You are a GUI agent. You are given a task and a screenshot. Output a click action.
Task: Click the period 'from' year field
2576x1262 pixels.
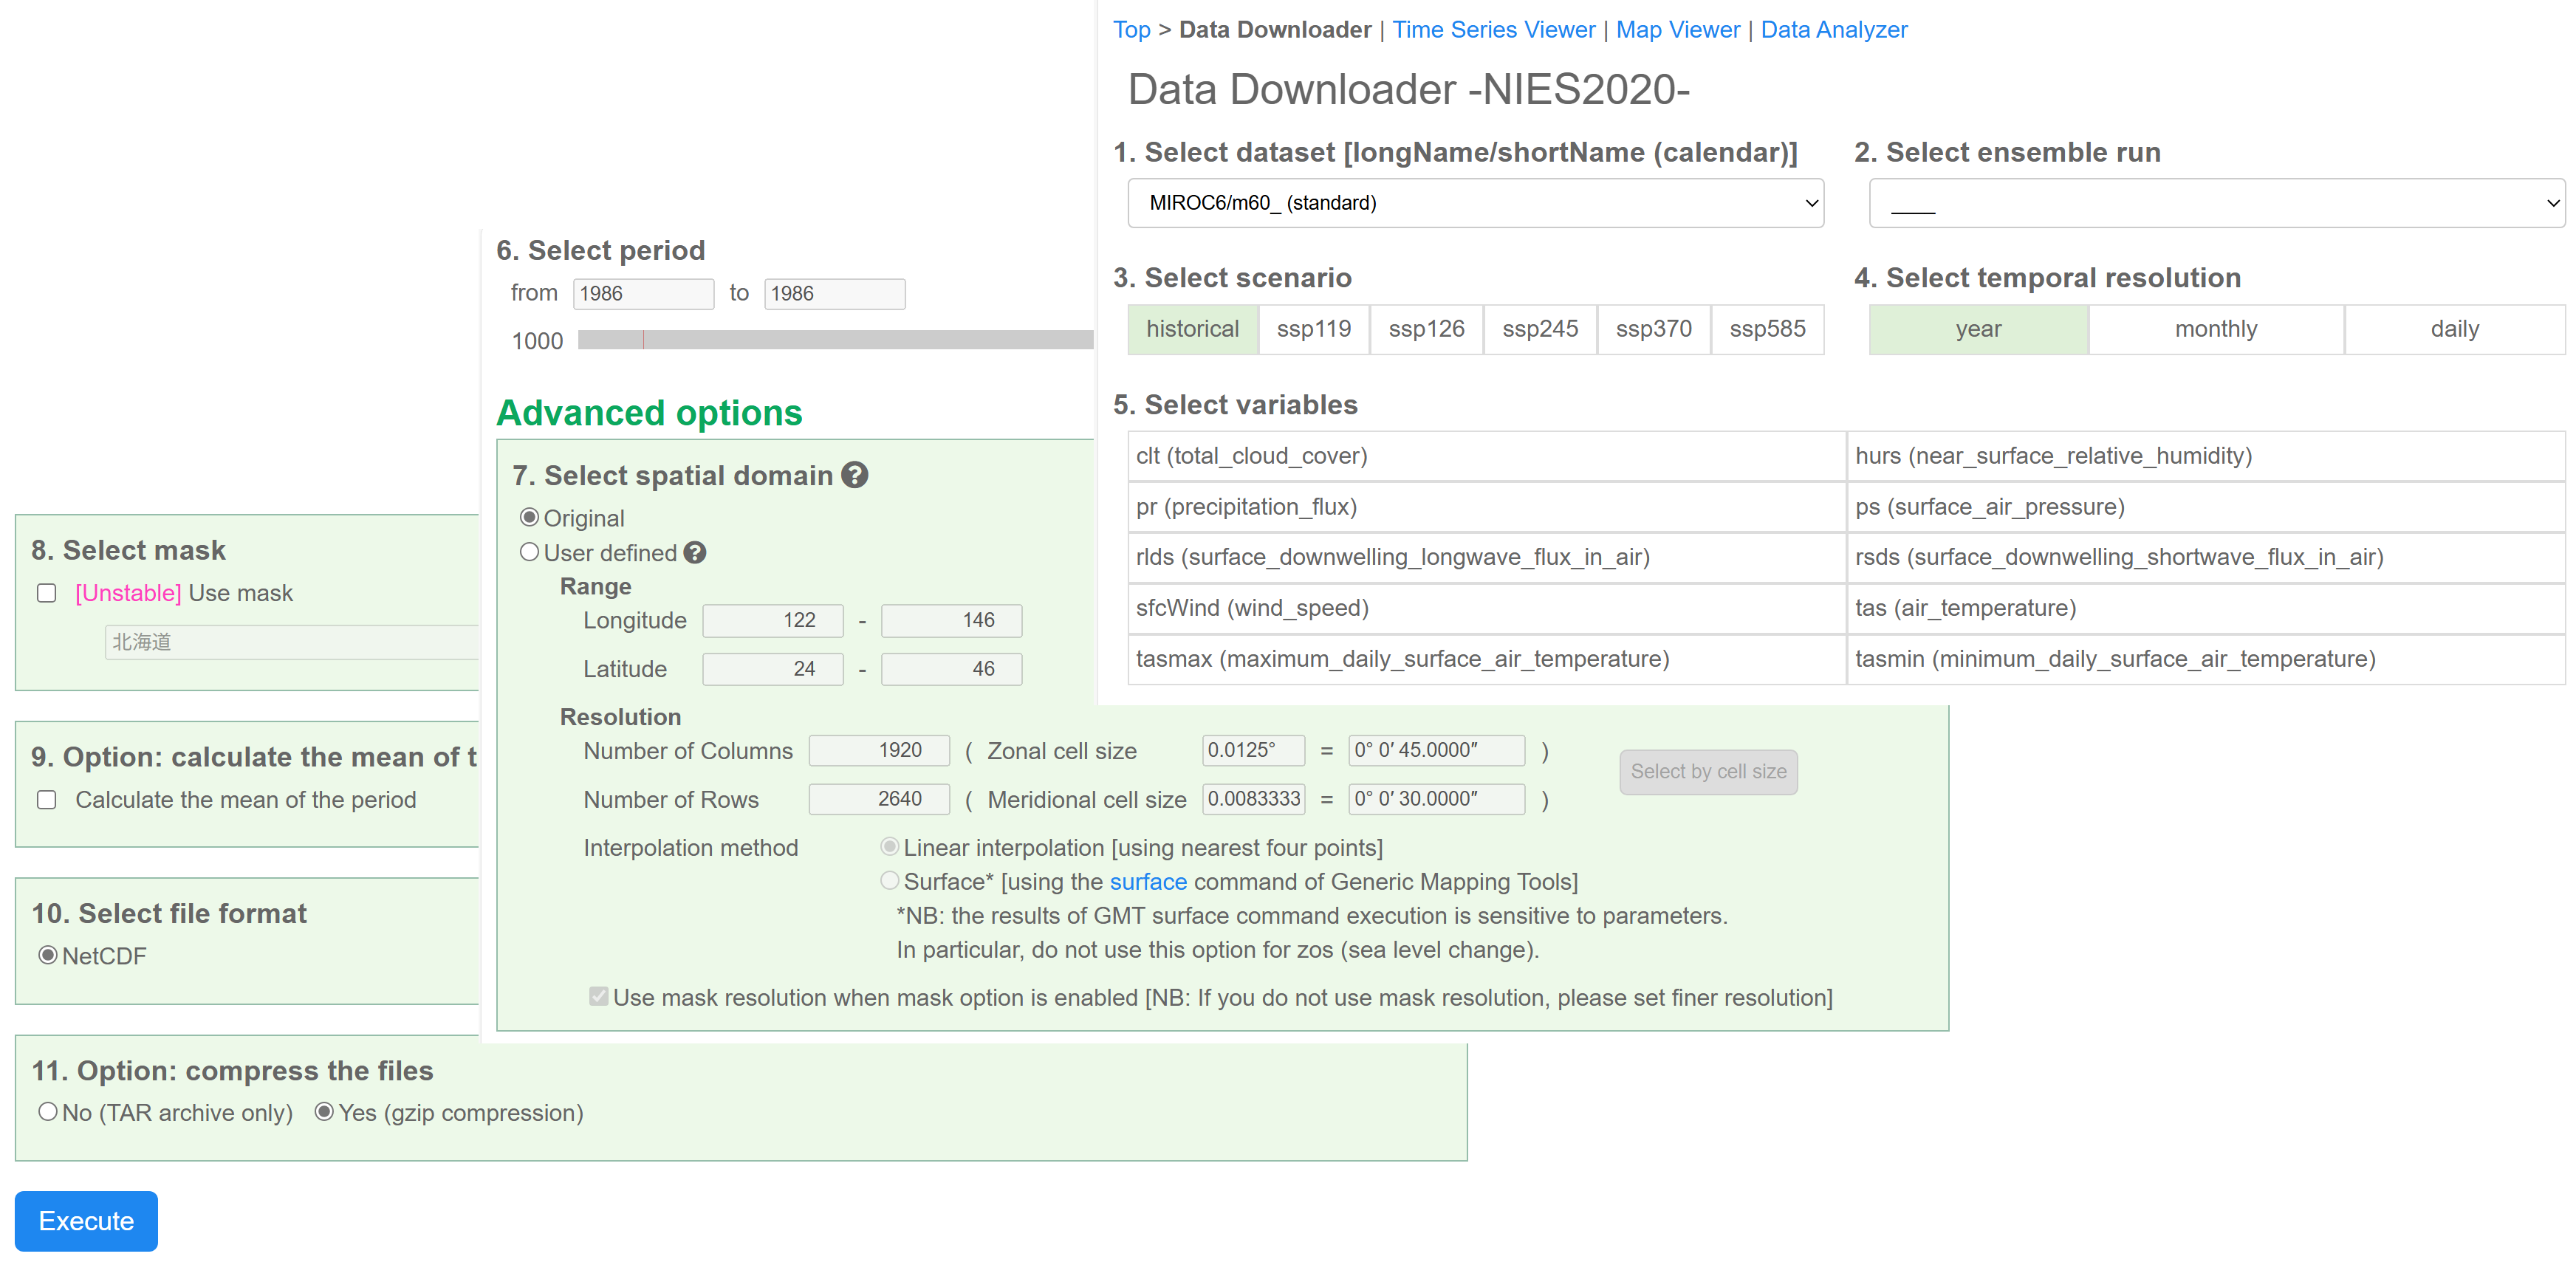coord(643,294)
